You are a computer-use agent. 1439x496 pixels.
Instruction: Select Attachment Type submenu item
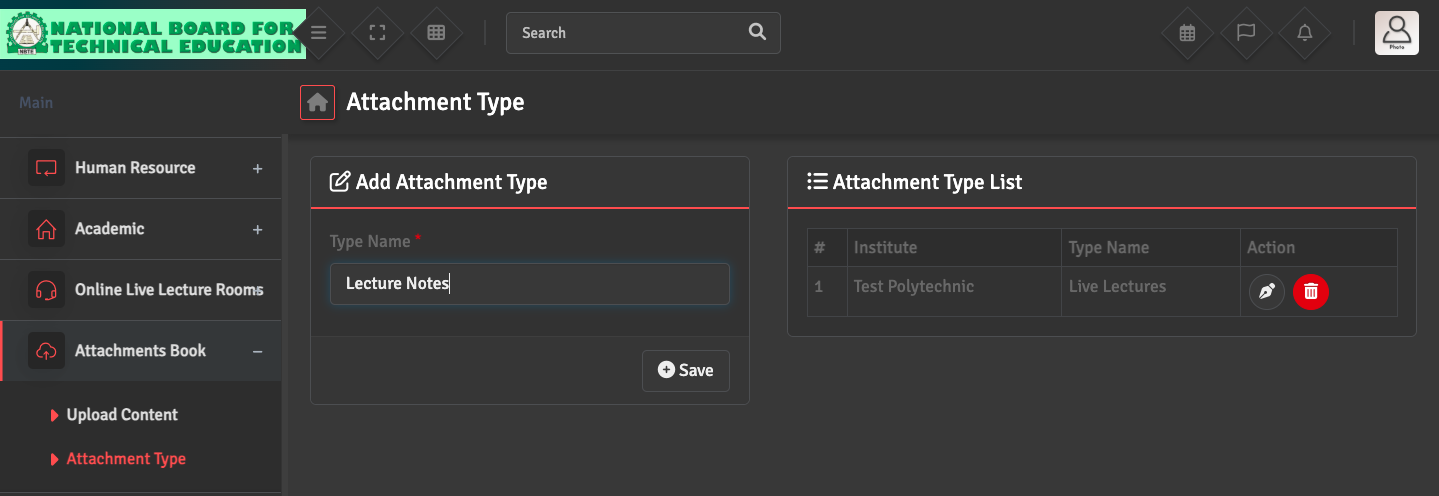tap(126, 459)
